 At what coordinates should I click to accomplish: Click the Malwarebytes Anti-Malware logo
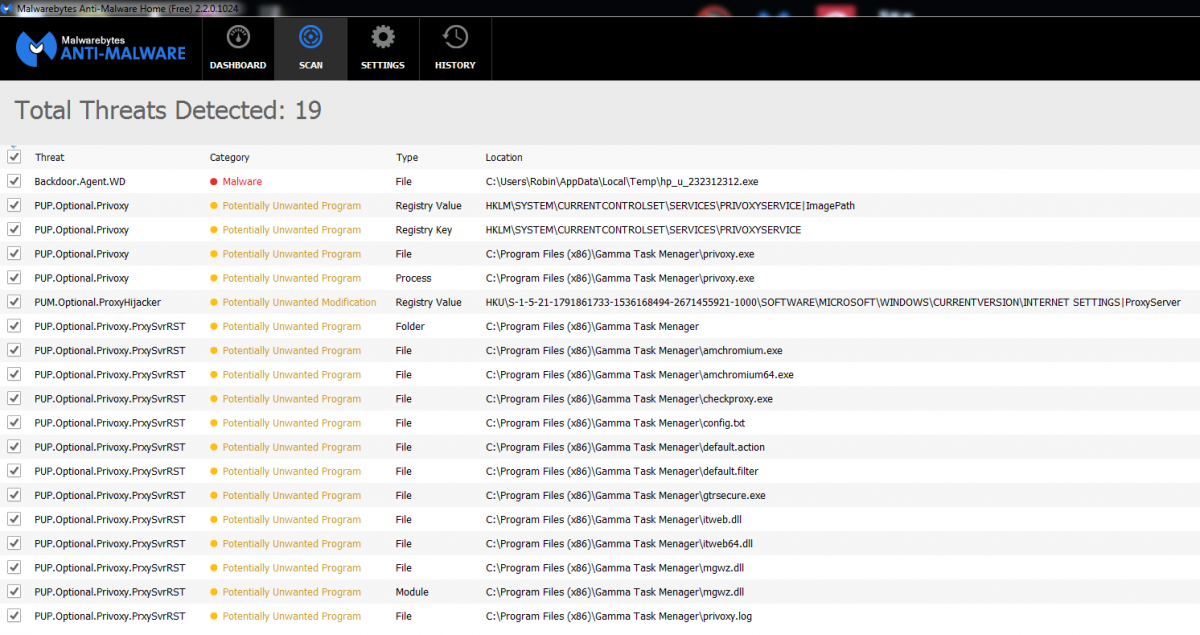point(101,47)
